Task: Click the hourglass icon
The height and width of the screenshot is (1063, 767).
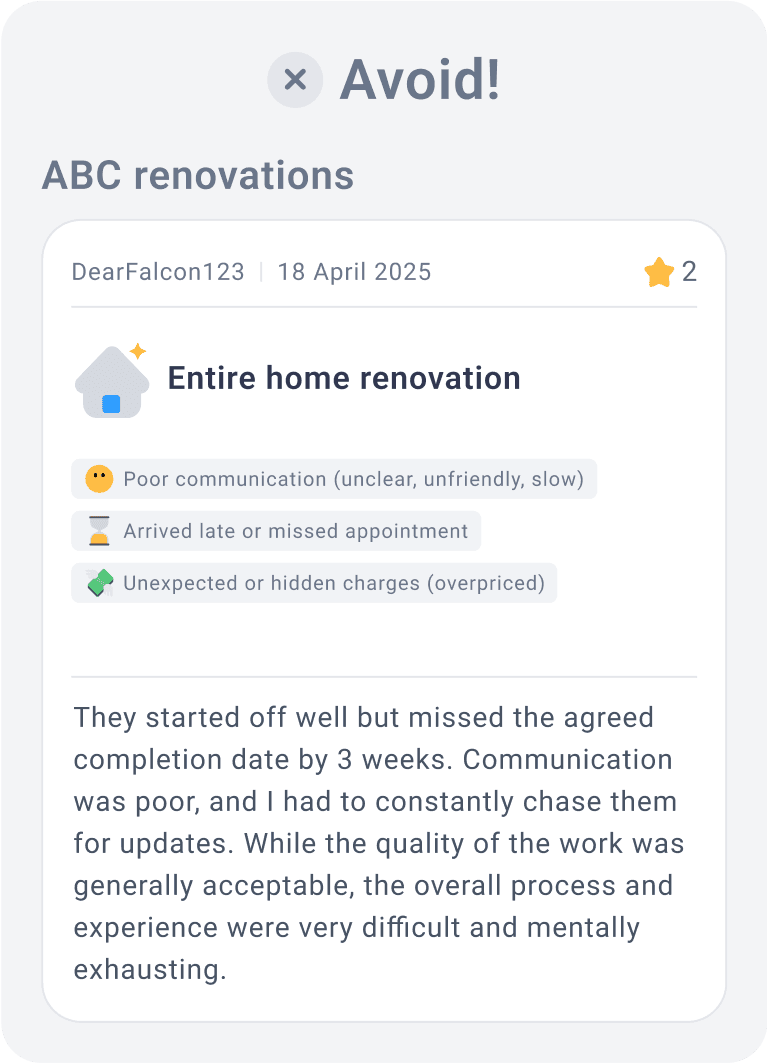Action: click(99, 531)
